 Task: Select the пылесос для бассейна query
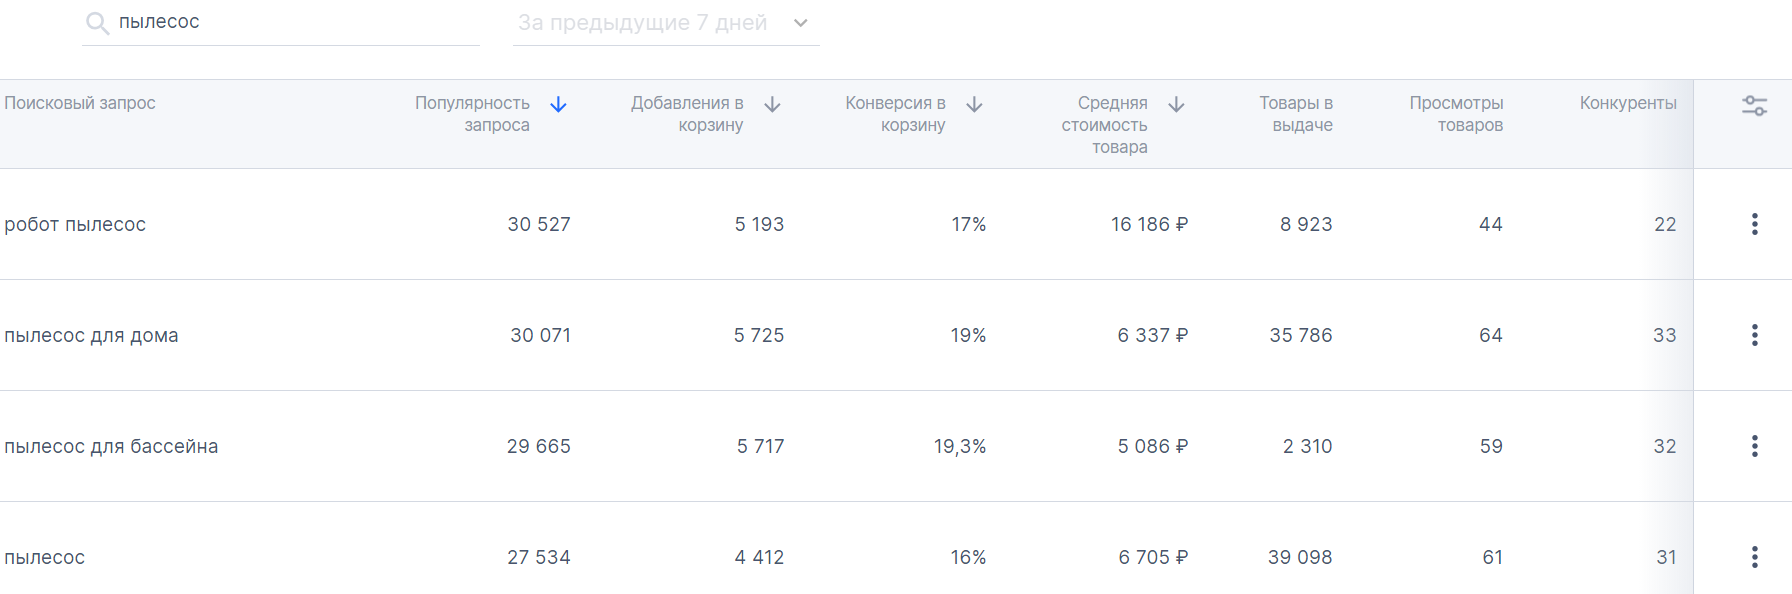(111, 446)
